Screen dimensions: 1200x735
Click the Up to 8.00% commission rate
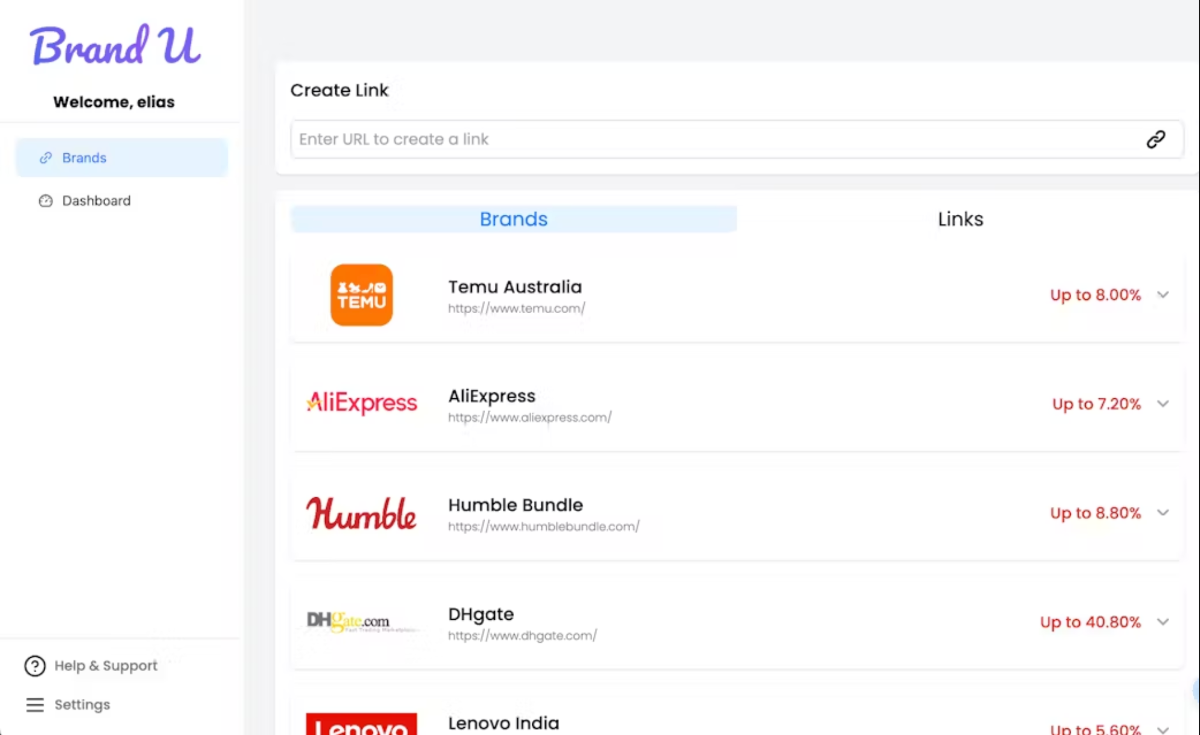pyautogui.click(x=1096, y=295)
